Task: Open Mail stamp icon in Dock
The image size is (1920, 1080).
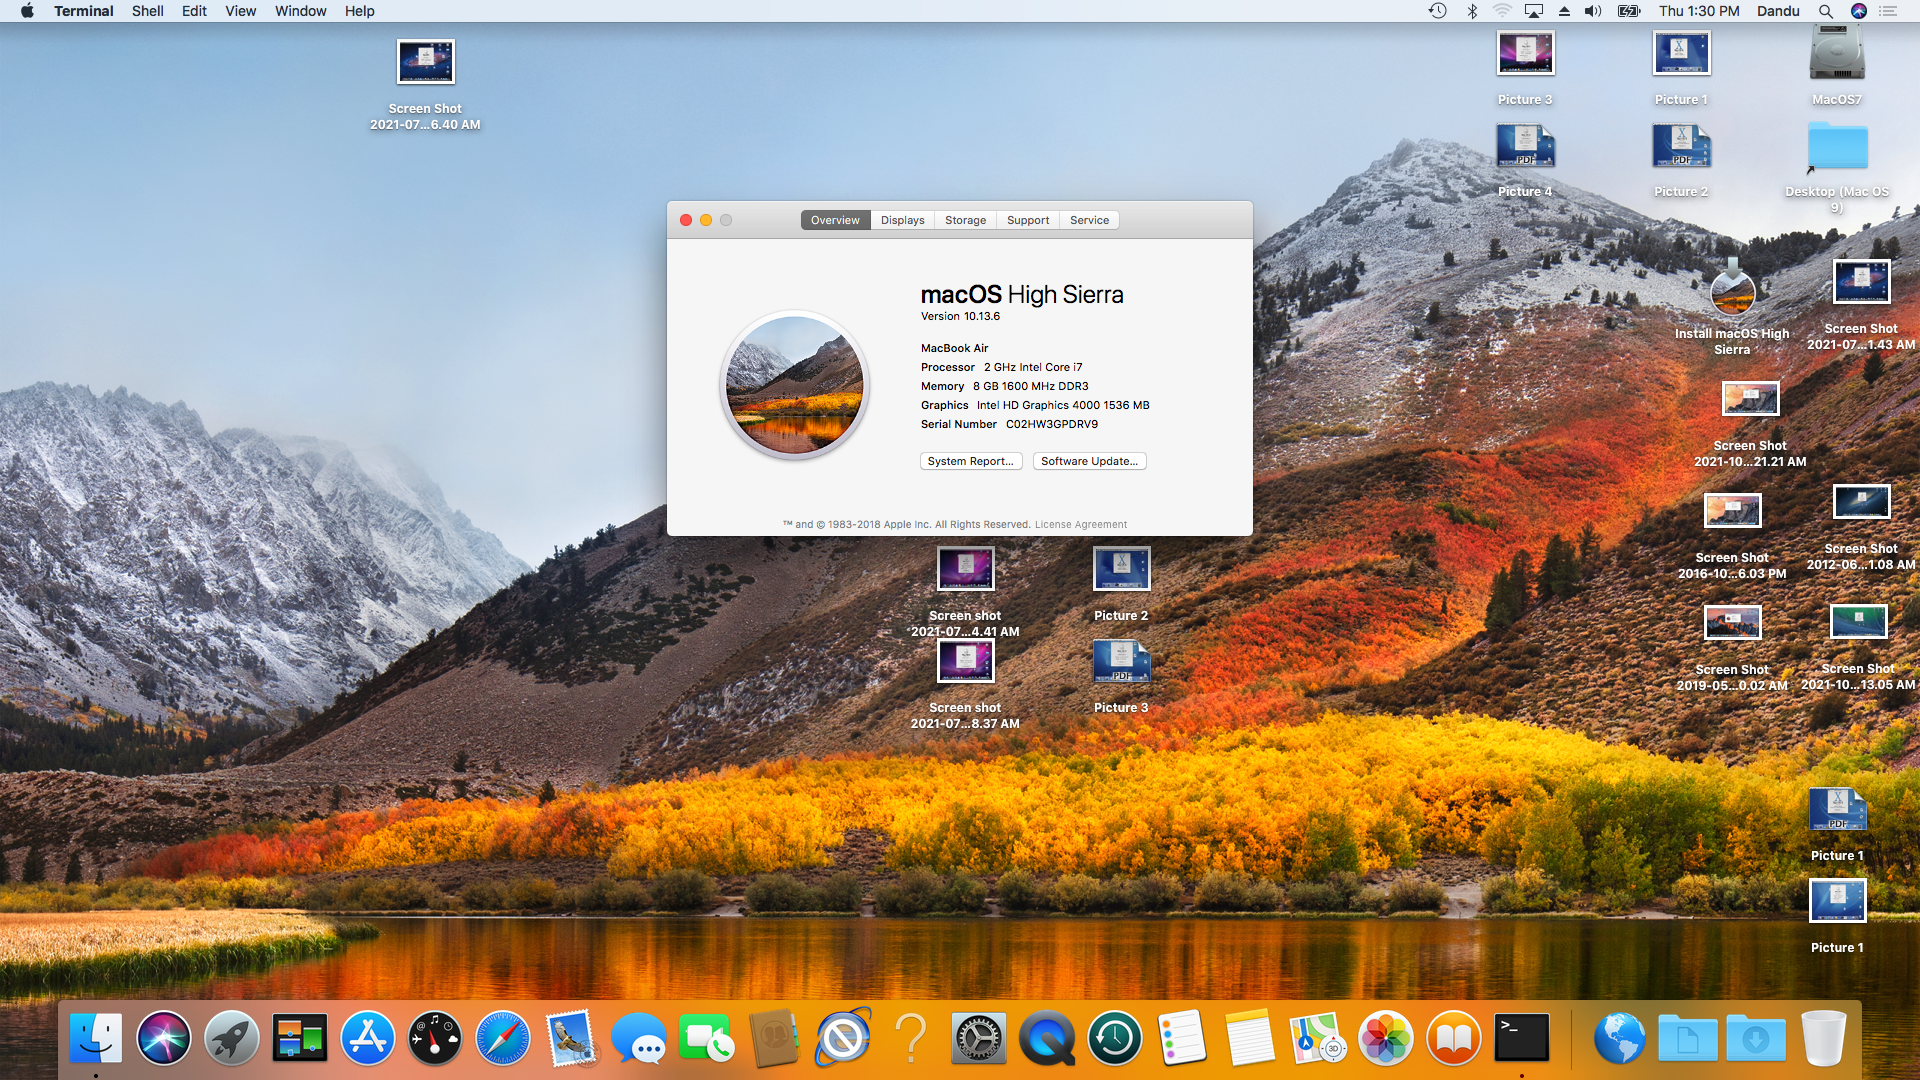Action: (x=571, y=1038)
